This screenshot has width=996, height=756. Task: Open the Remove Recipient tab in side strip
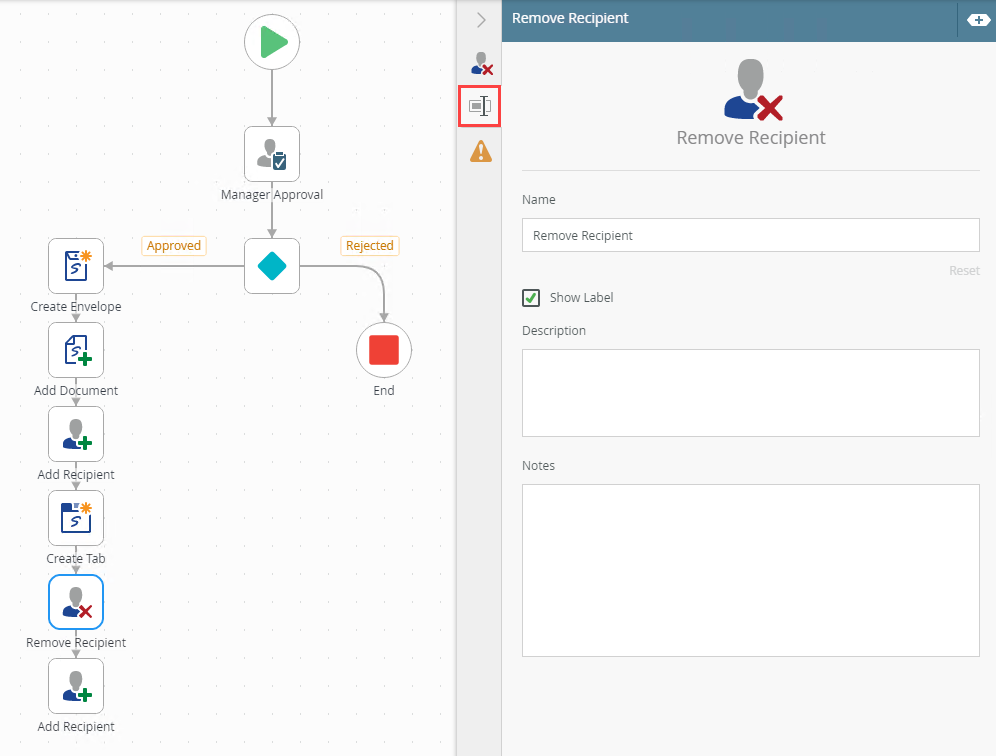(x=481, y=64)
